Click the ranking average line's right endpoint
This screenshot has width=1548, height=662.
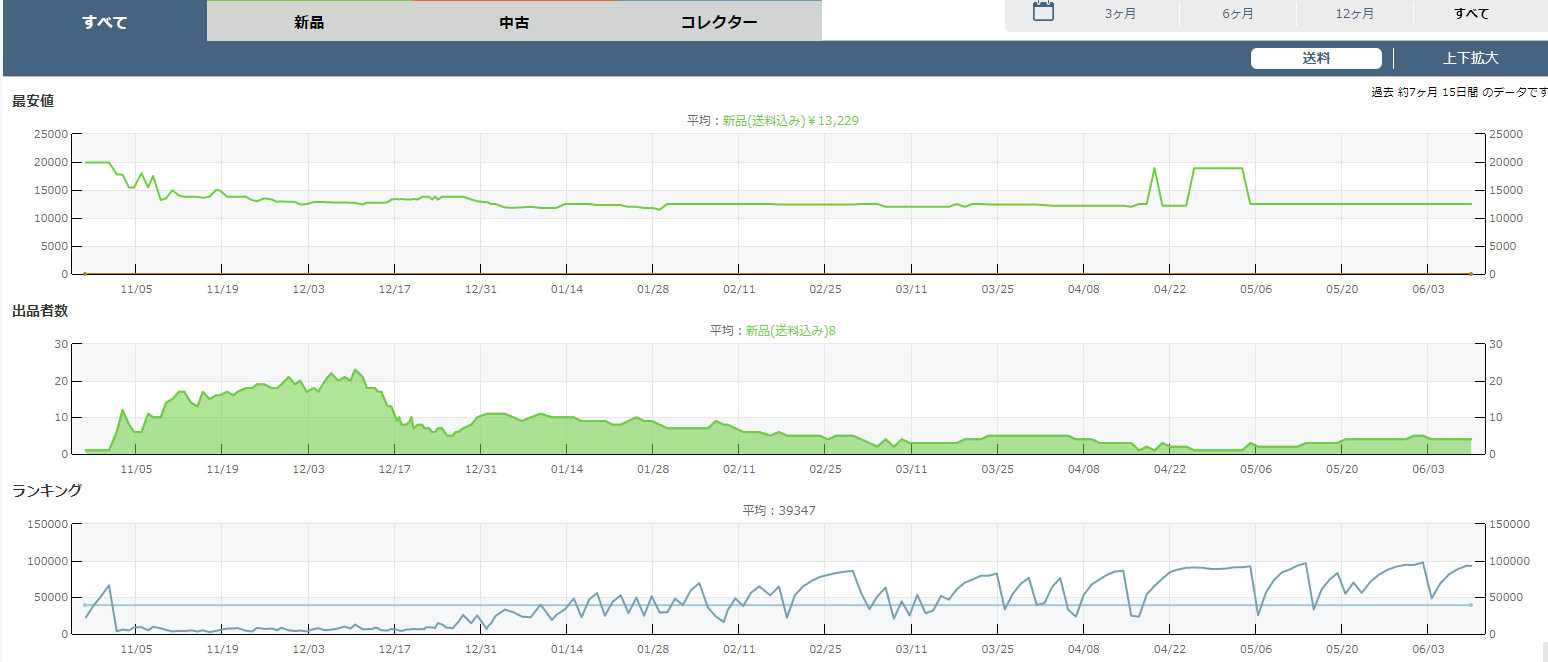tap(1470, 605)
